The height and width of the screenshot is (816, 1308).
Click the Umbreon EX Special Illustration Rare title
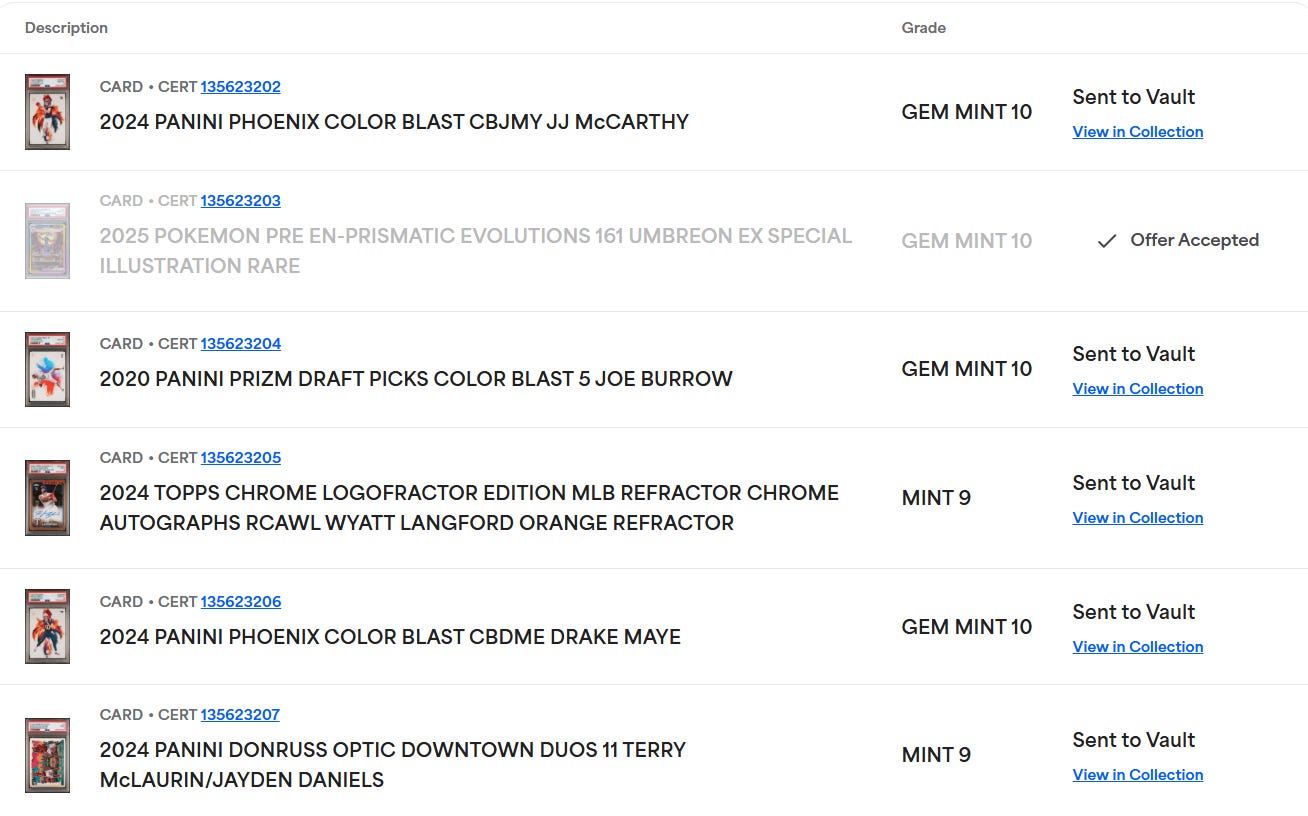[476, 251]
